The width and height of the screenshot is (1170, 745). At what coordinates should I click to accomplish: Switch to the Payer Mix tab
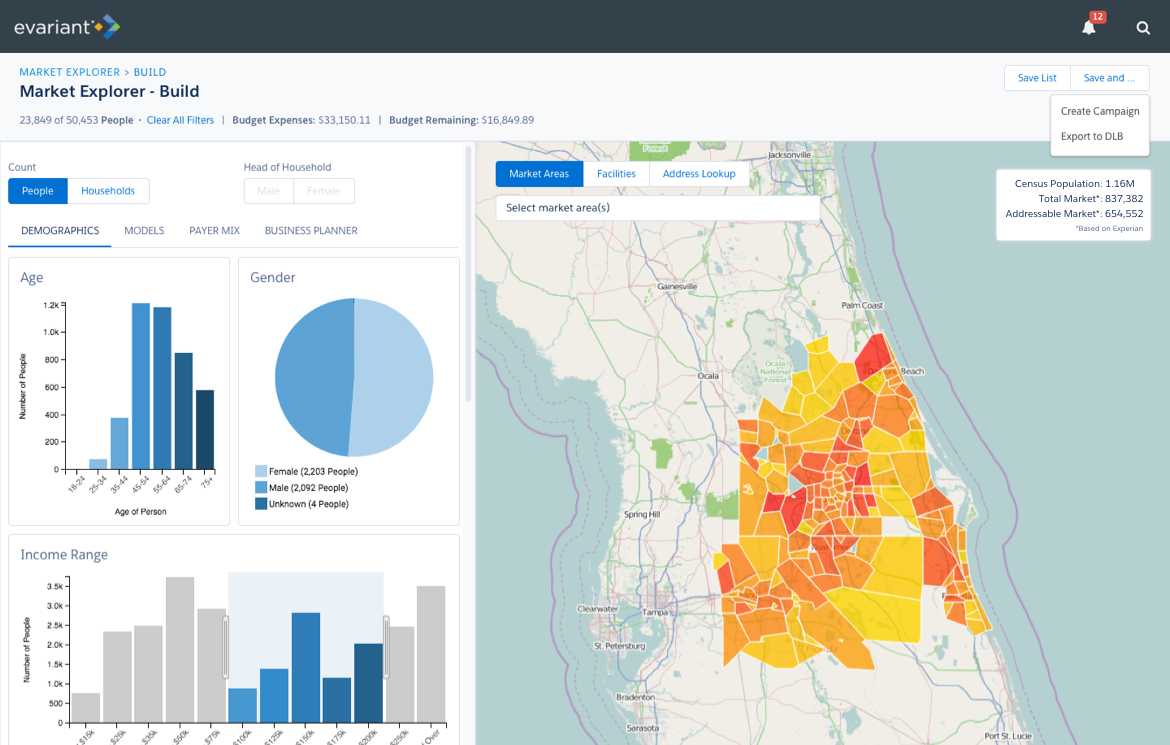coord(214,230)
